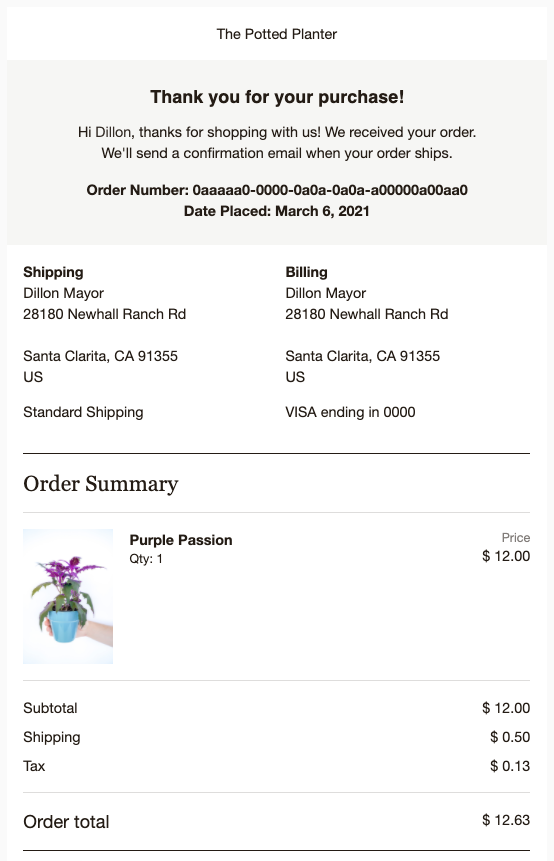Click the Tax amount $ 0.13
This screenshot has height=861, width=554.
(510, 766)
